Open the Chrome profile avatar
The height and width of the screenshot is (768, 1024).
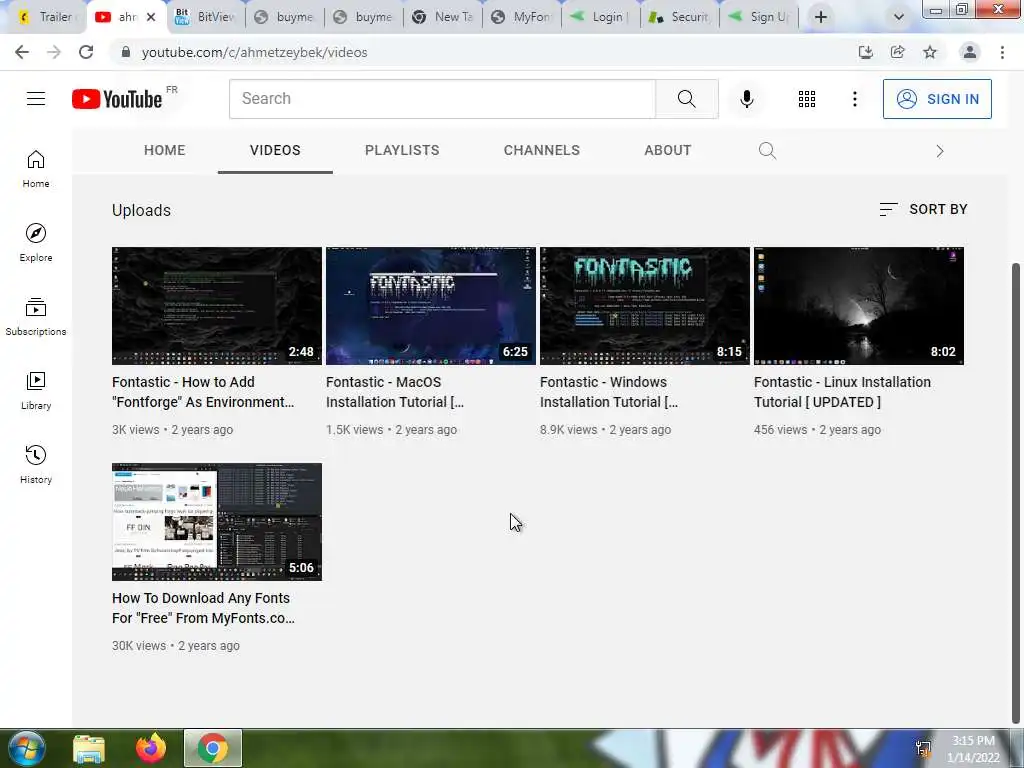point(970,52)
